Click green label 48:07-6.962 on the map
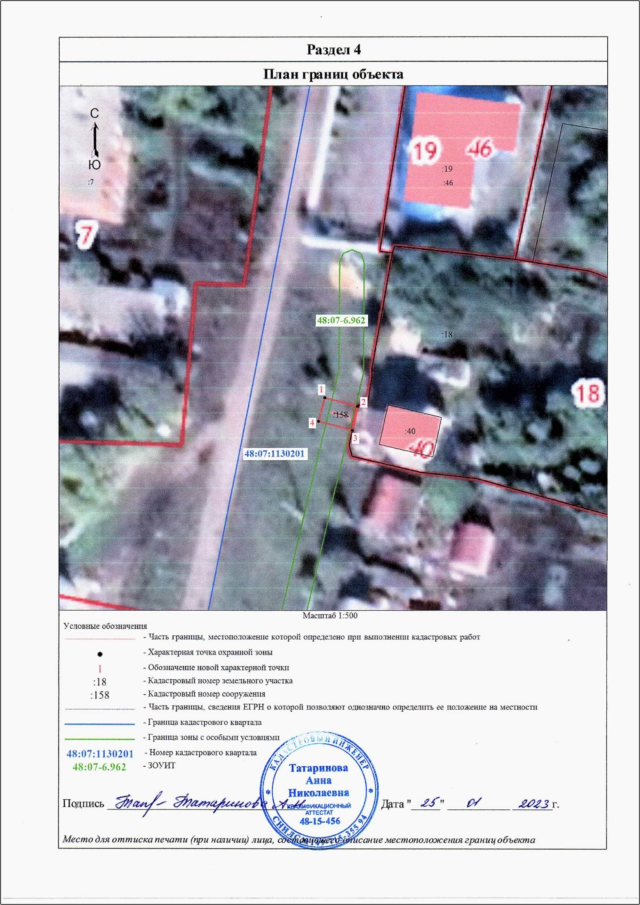 341,322
